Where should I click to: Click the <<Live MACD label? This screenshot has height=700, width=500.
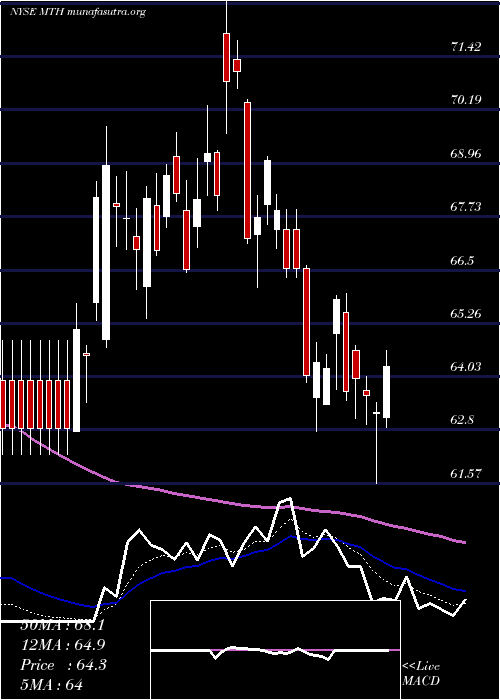(x=421, y=674)
